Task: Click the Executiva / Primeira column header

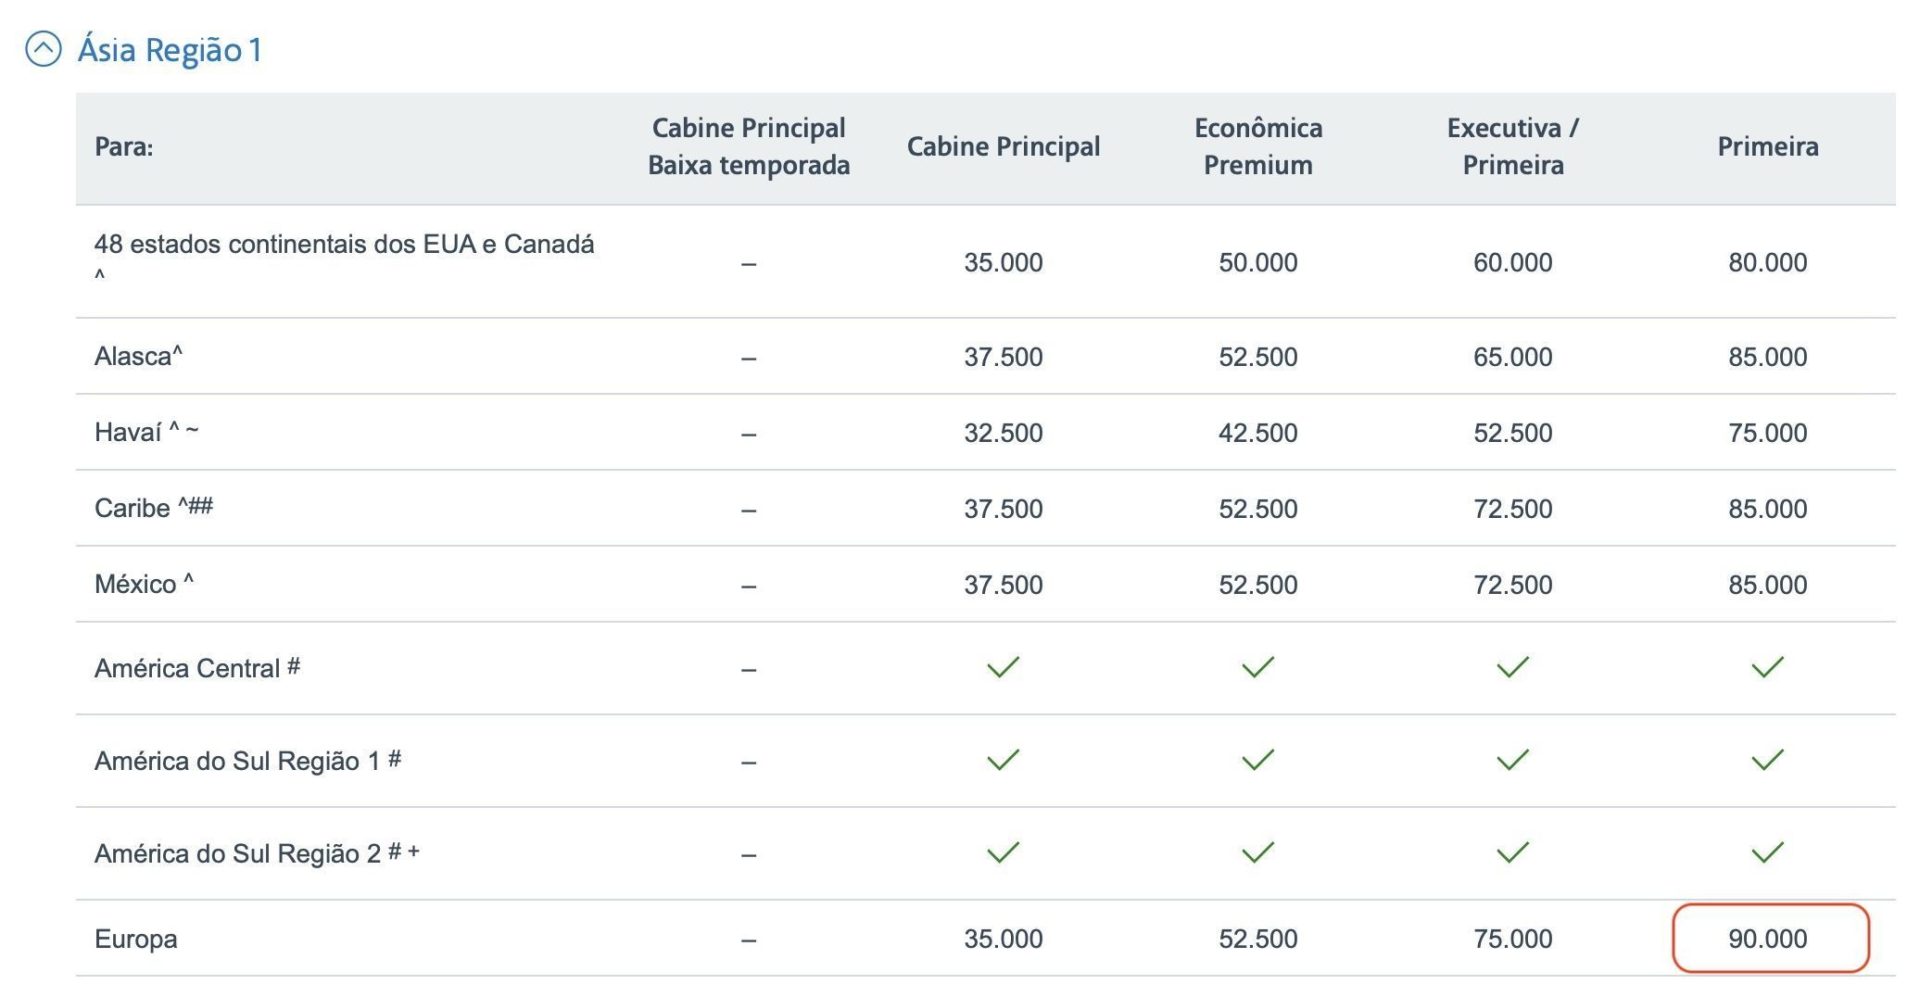Action: 1513,146
